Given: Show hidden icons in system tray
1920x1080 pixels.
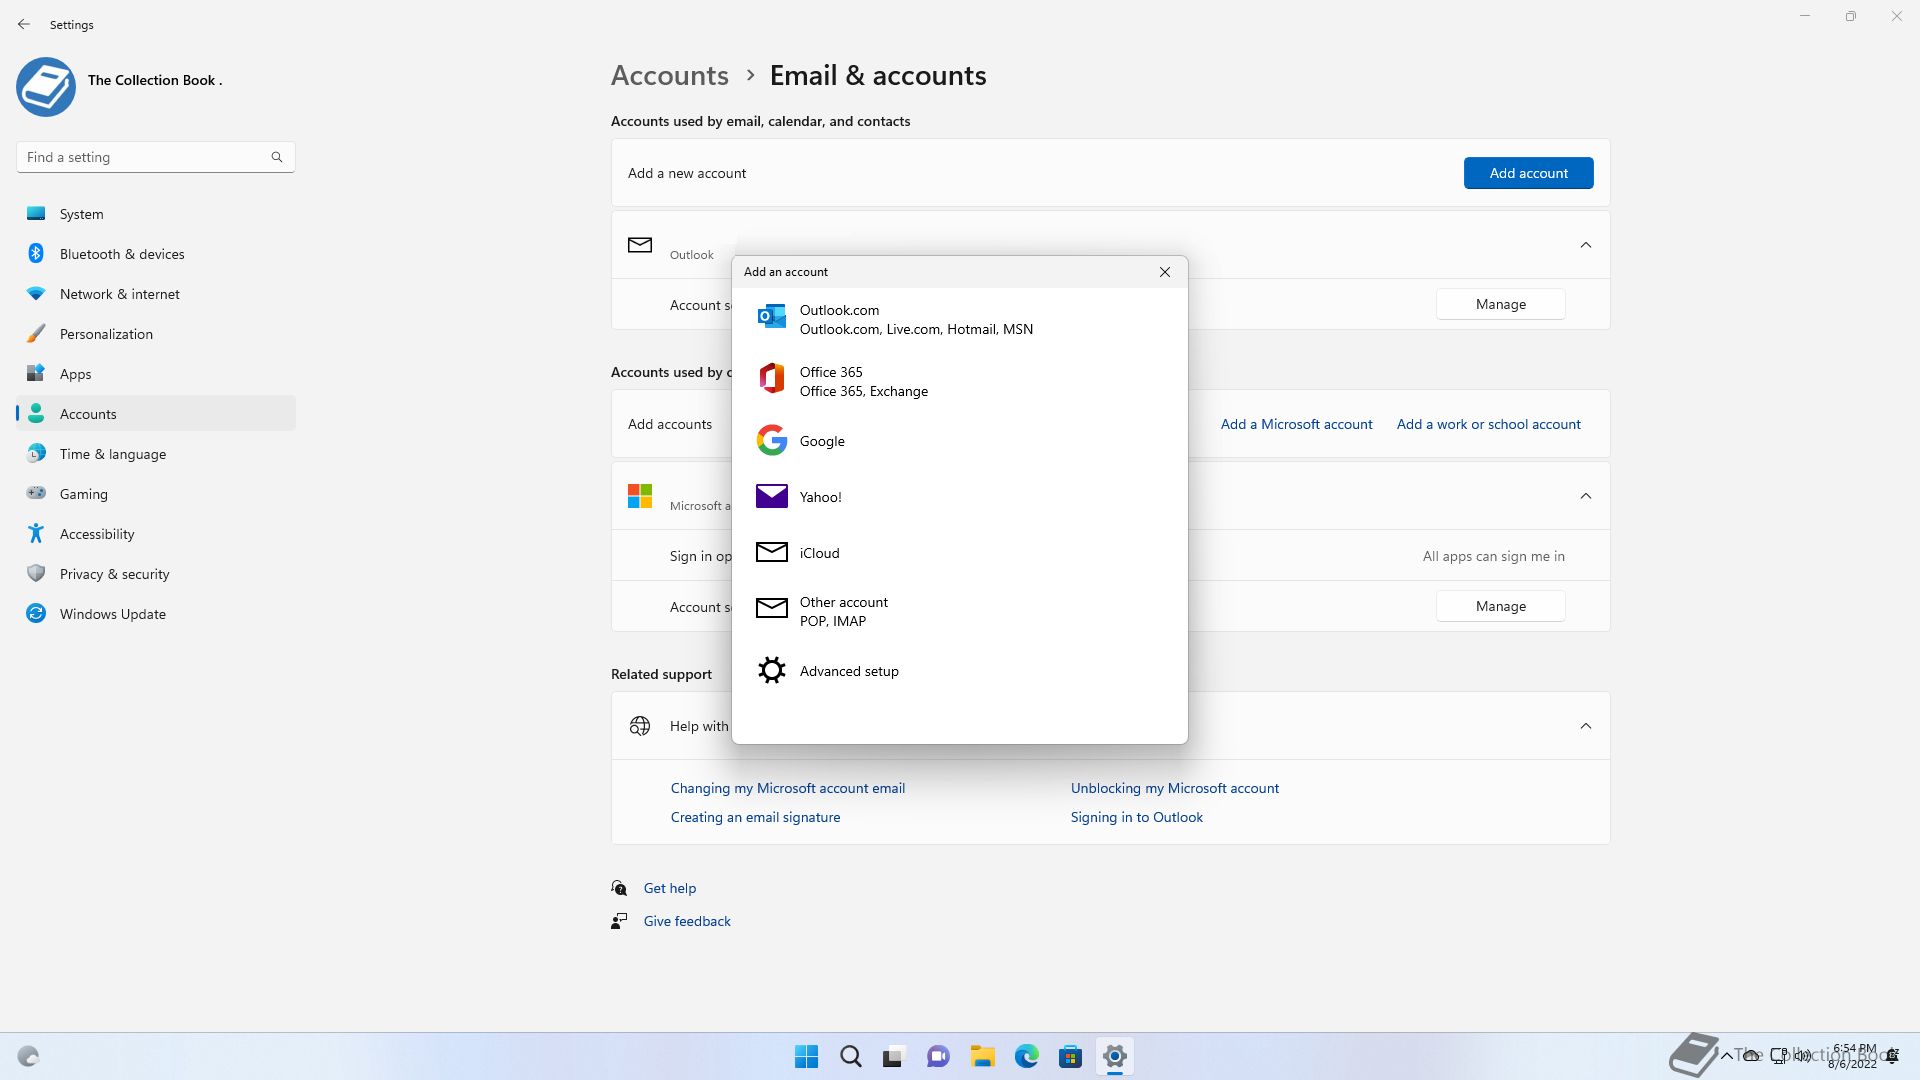Looking at the screenshot, I should 1727,1056.
